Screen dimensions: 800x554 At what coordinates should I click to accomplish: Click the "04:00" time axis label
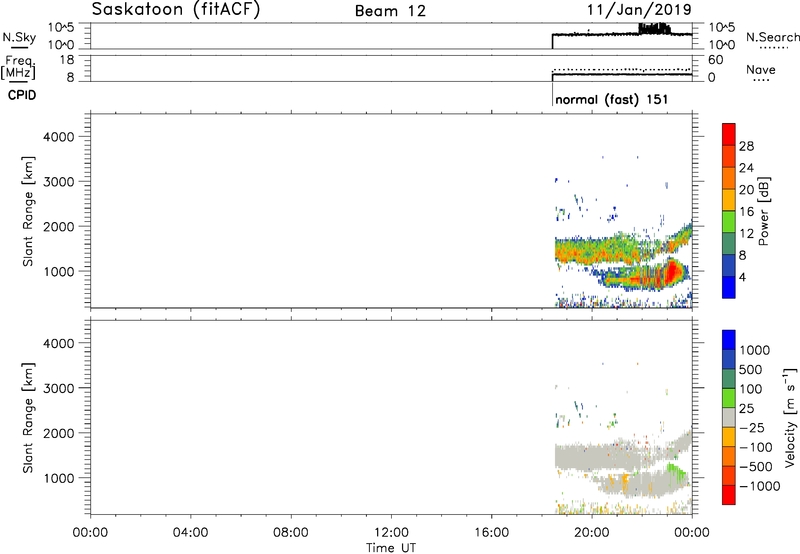[191, 533]
